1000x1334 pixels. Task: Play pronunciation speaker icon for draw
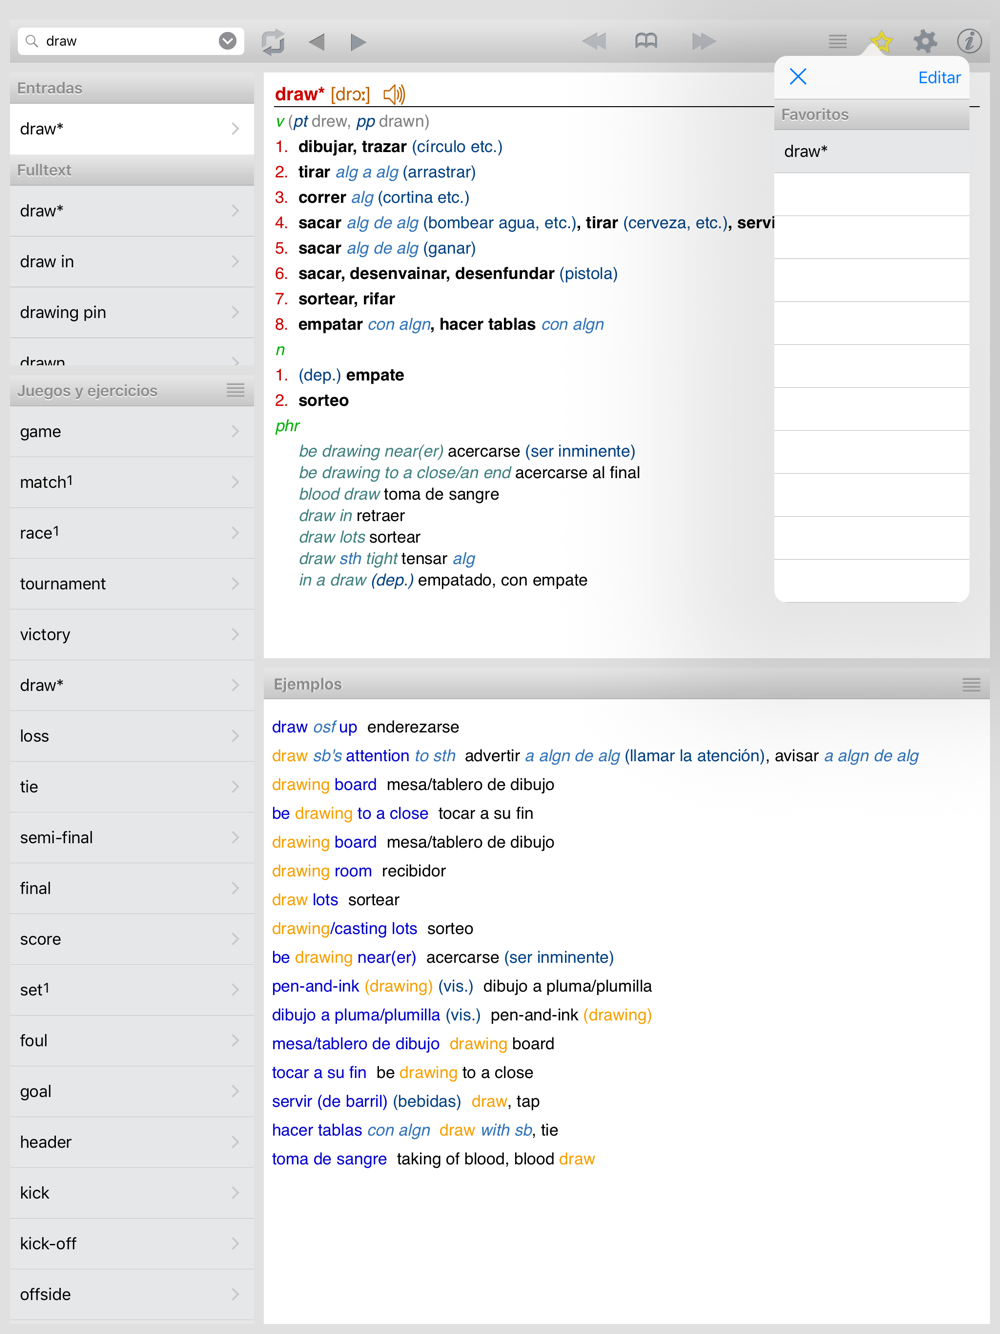point(394,94)
